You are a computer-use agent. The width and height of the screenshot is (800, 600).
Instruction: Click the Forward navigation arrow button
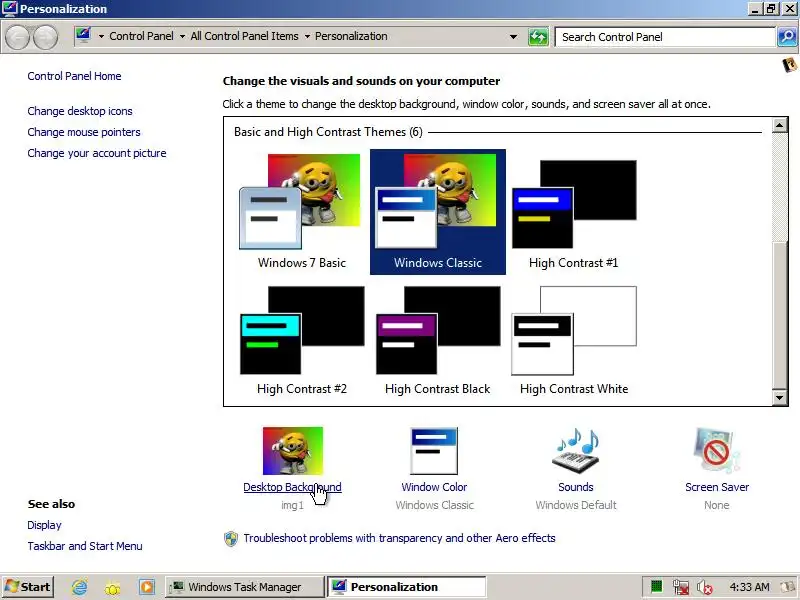45,37
